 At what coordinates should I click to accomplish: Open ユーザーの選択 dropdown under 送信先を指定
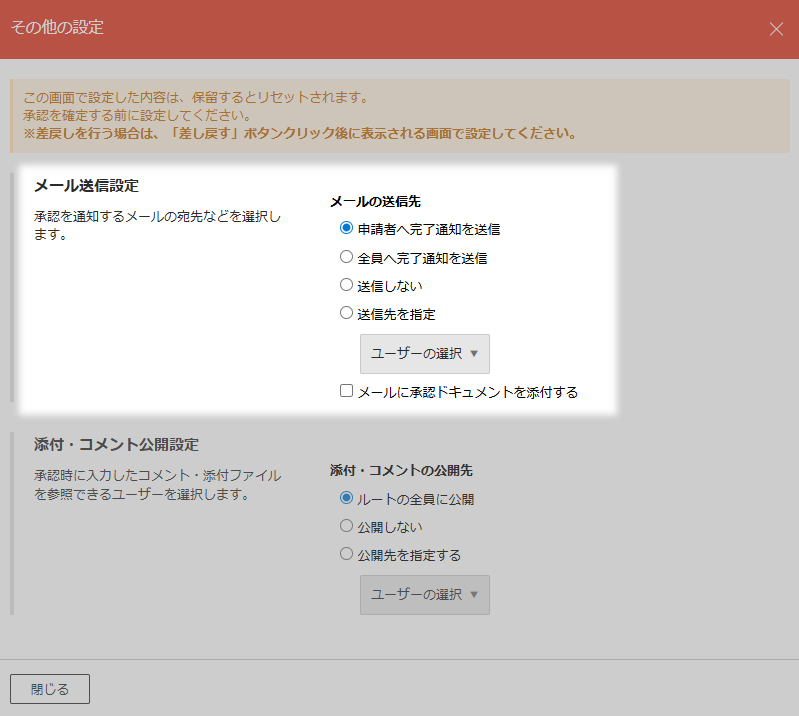pyautogui.click(x=425, y=354)
